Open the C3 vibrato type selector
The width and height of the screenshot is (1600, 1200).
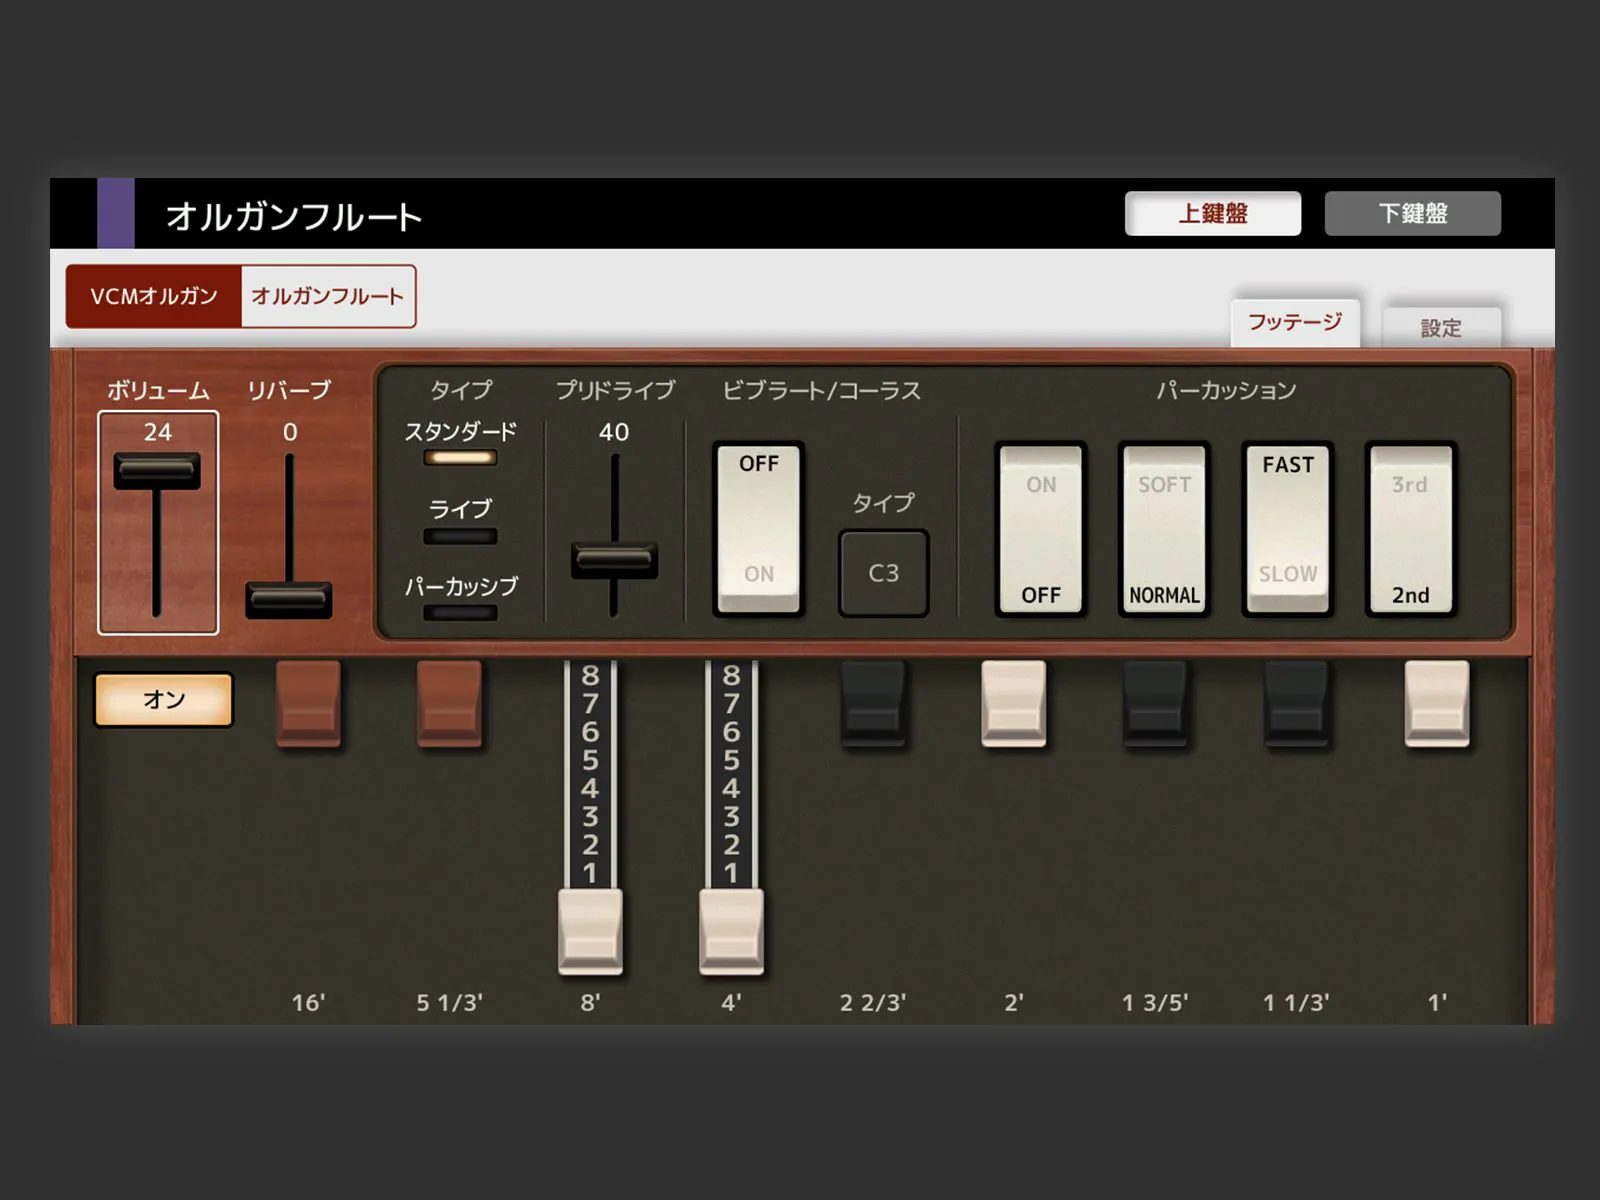click(883, 573)
